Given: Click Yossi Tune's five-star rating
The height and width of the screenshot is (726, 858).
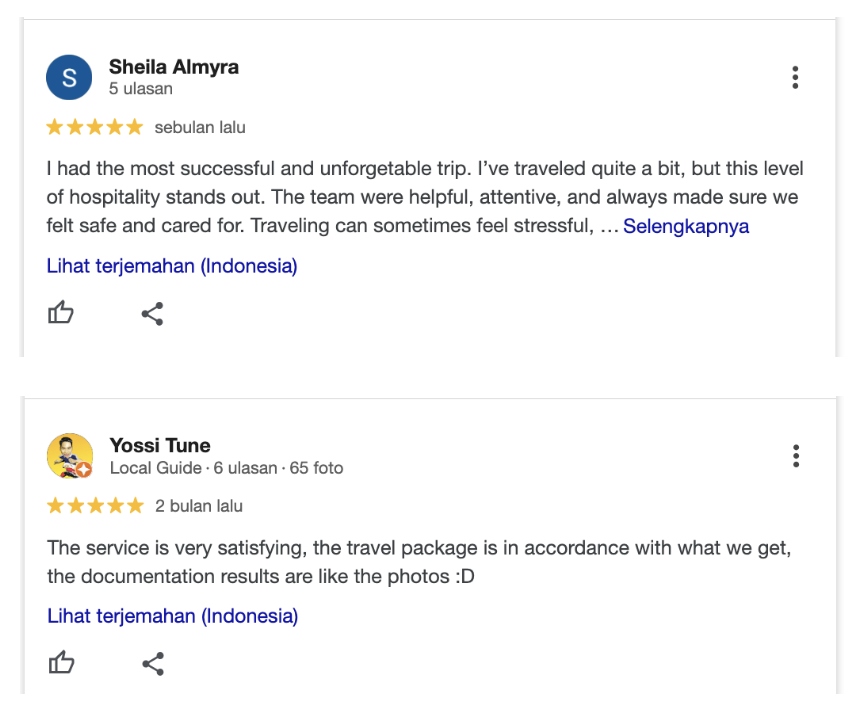Looking at the screenshot, I should point(95,506).
